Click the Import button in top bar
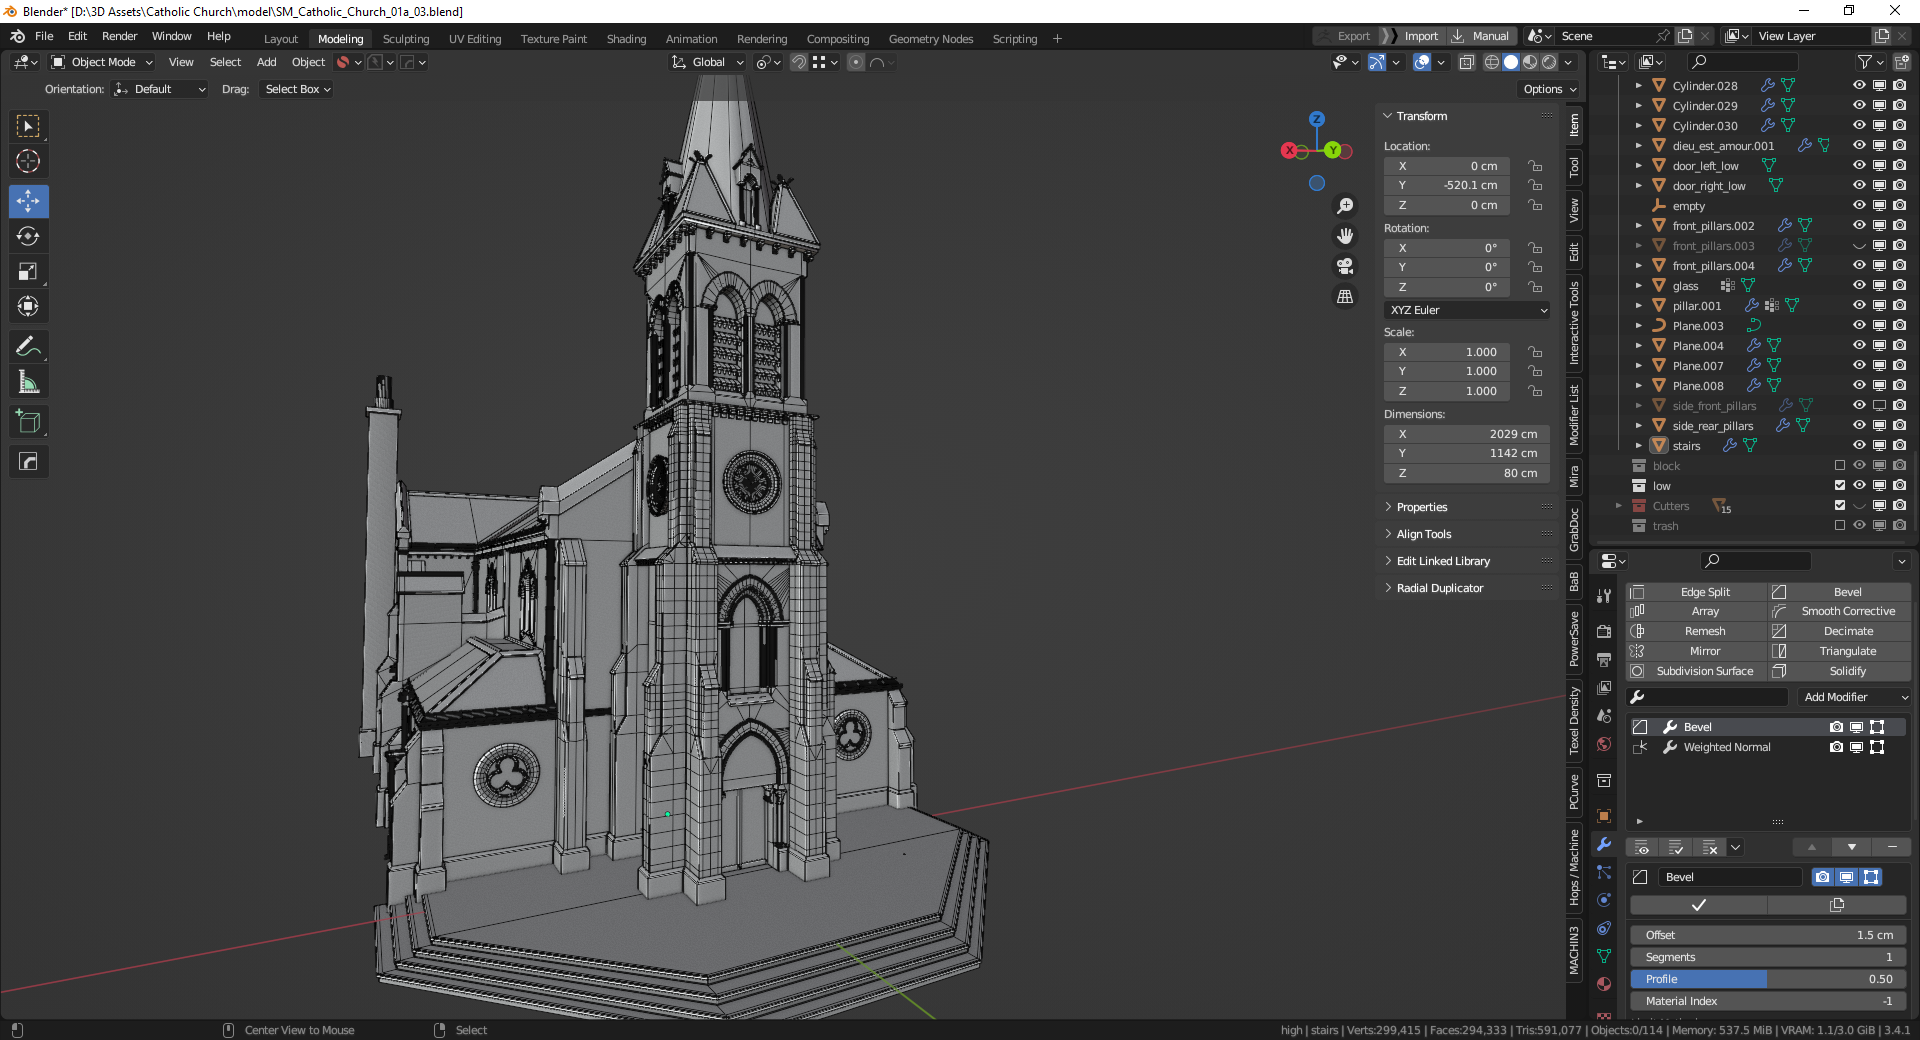1920x1040 pixels. 1413,36
